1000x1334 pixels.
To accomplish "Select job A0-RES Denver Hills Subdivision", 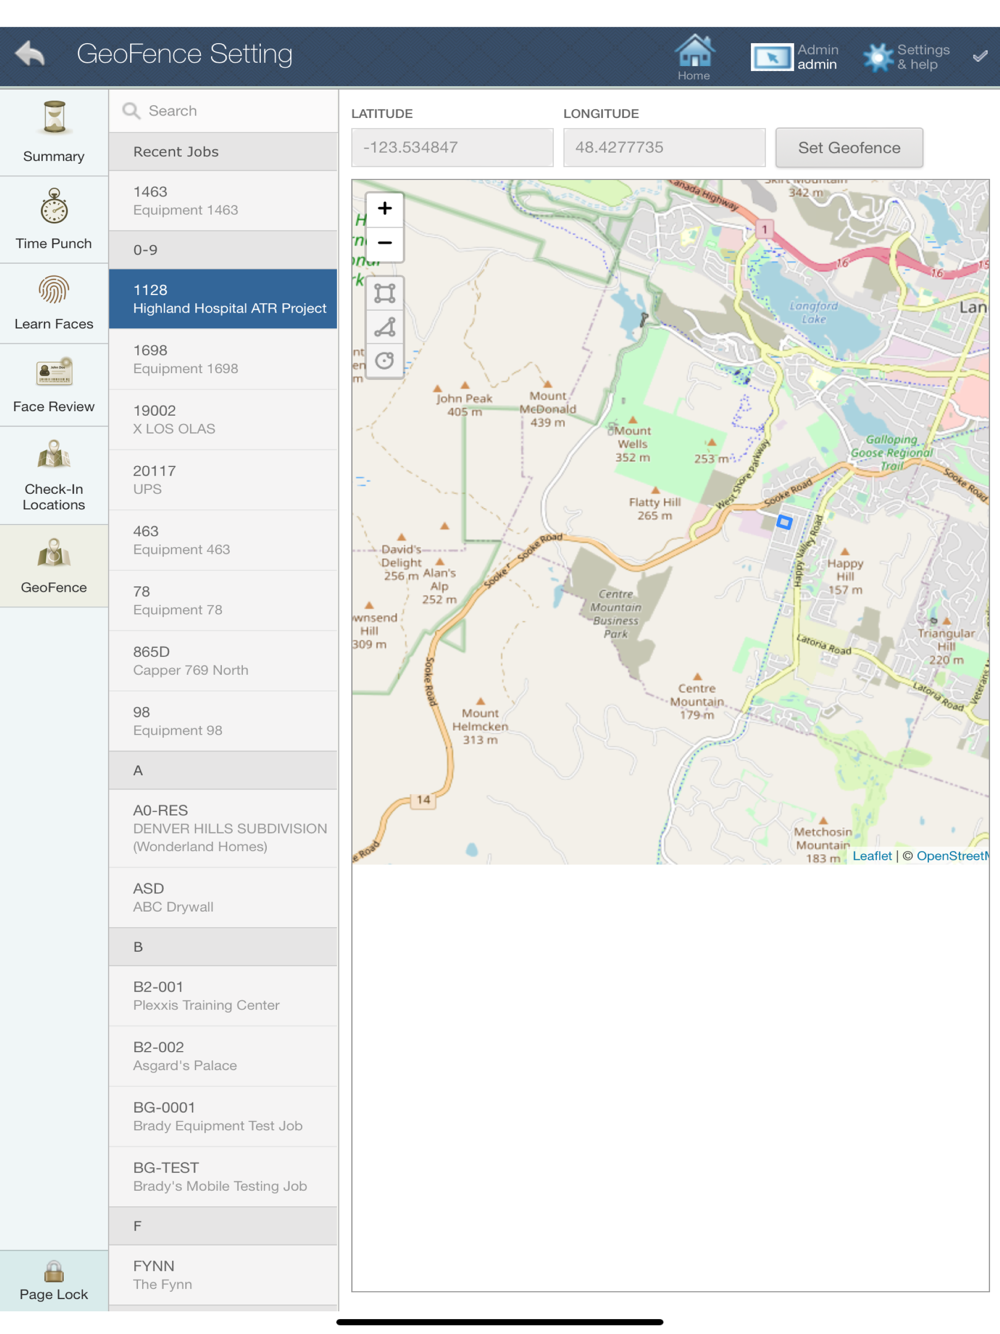I will (223, 828).
